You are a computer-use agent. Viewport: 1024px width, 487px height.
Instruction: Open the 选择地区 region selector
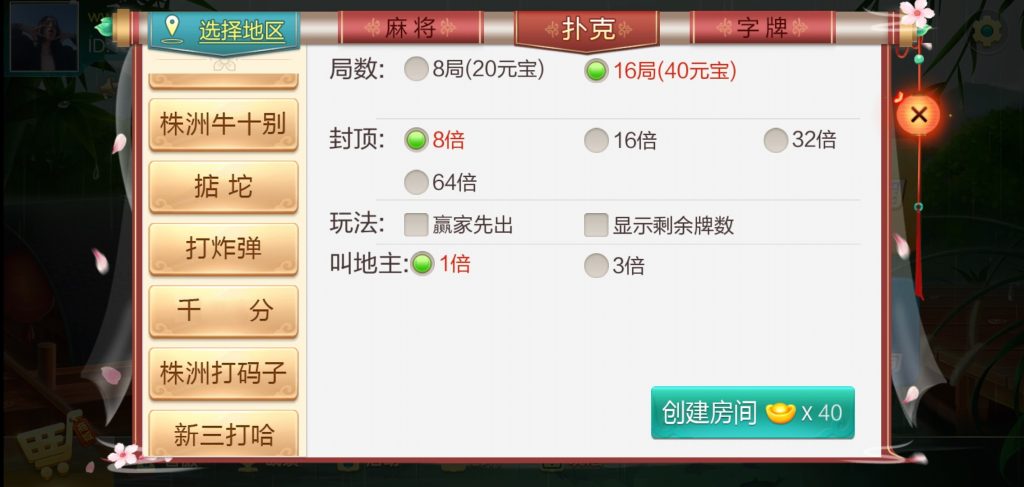224,31
